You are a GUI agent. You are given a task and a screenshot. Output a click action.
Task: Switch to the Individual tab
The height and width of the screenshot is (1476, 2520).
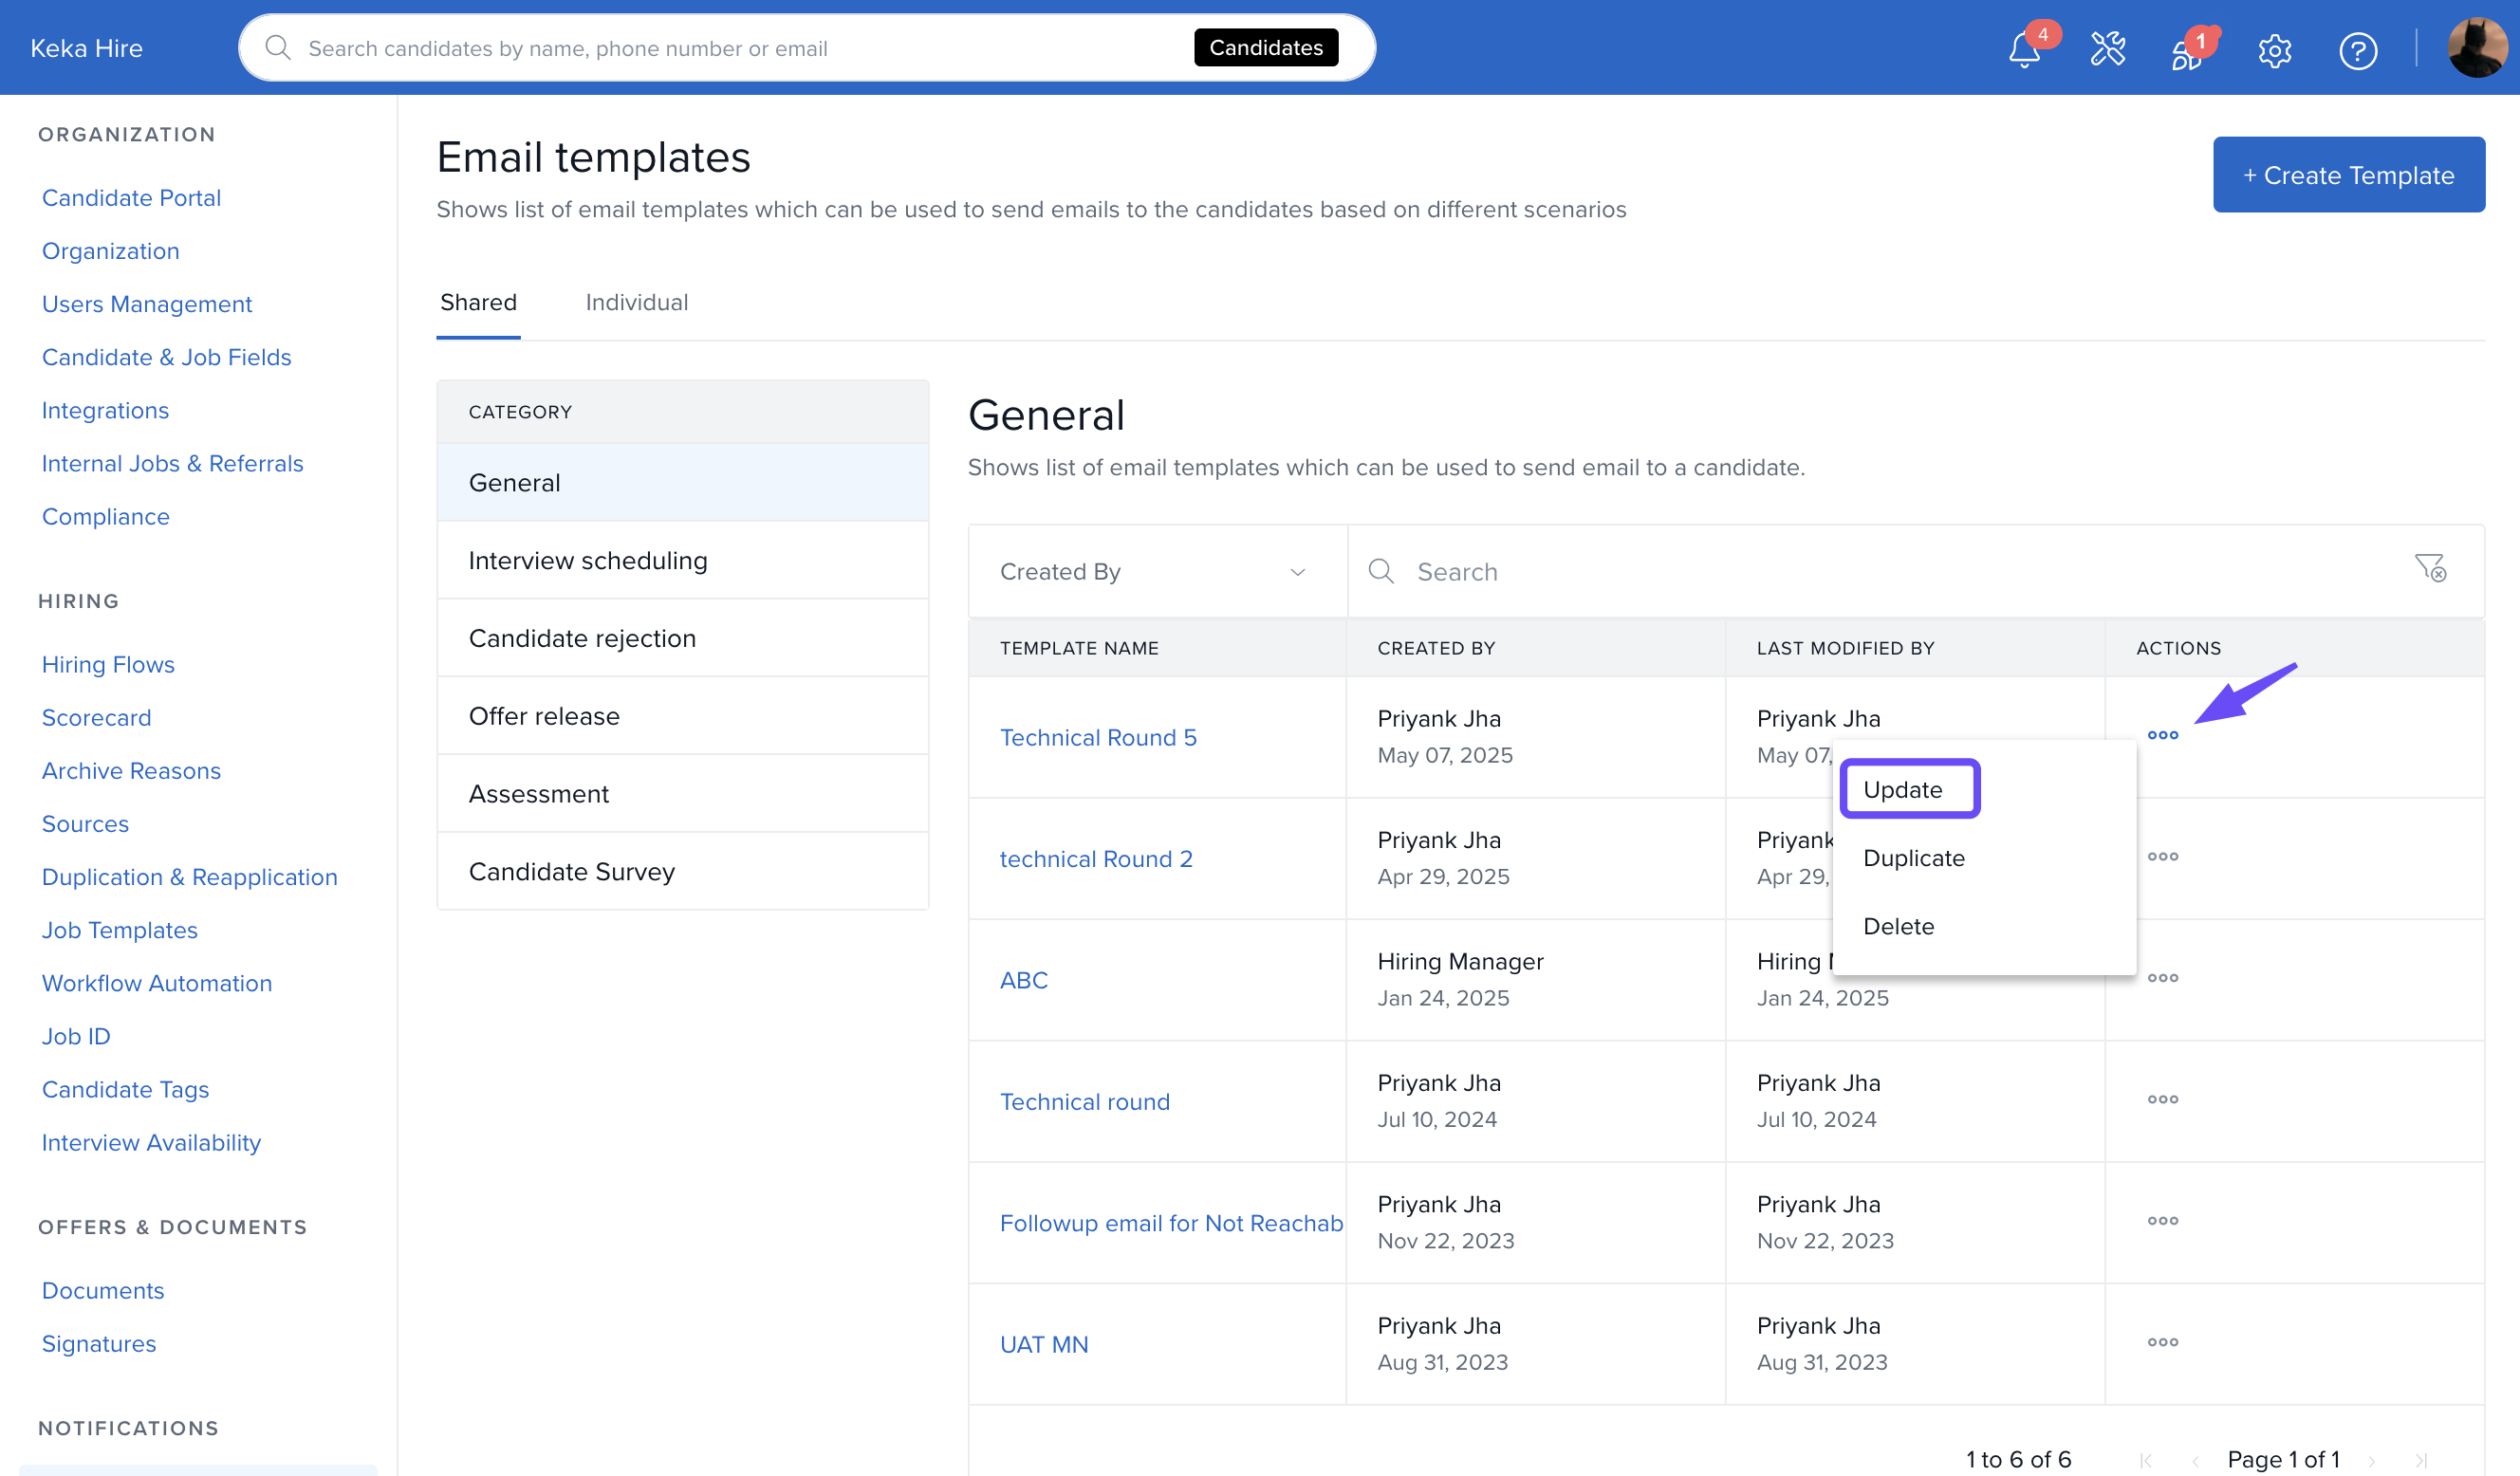(x=636, y=302)
